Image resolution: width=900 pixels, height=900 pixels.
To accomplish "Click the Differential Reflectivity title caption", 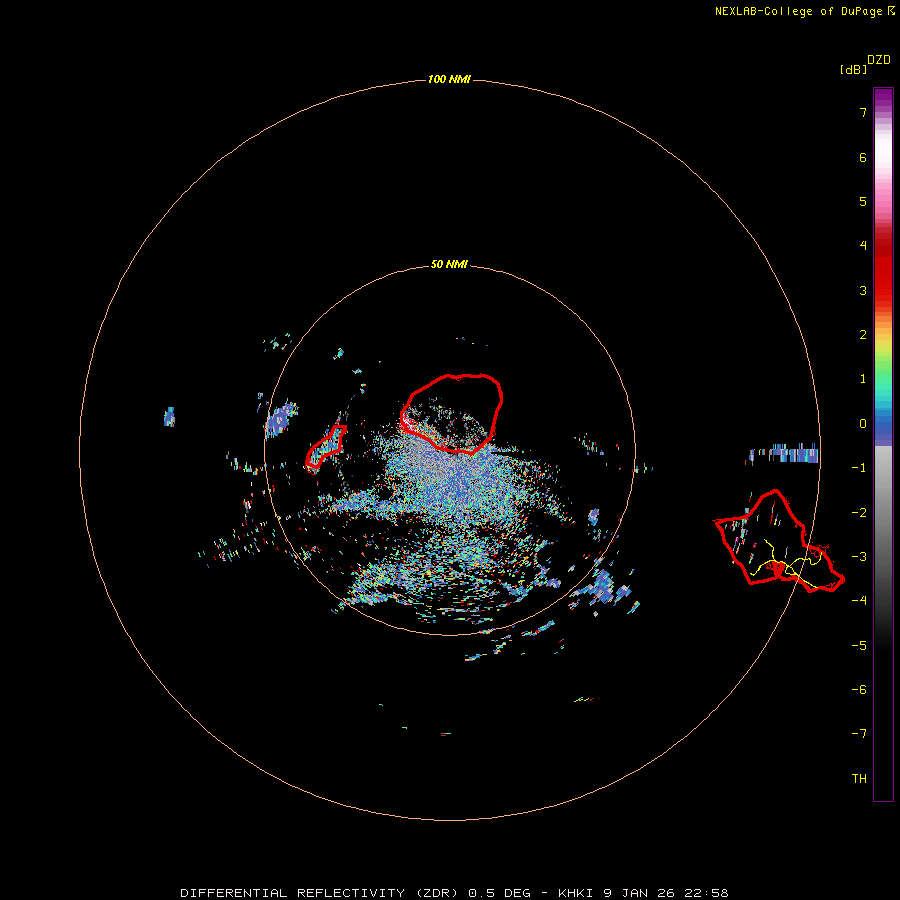I will [x=454, y=893].
